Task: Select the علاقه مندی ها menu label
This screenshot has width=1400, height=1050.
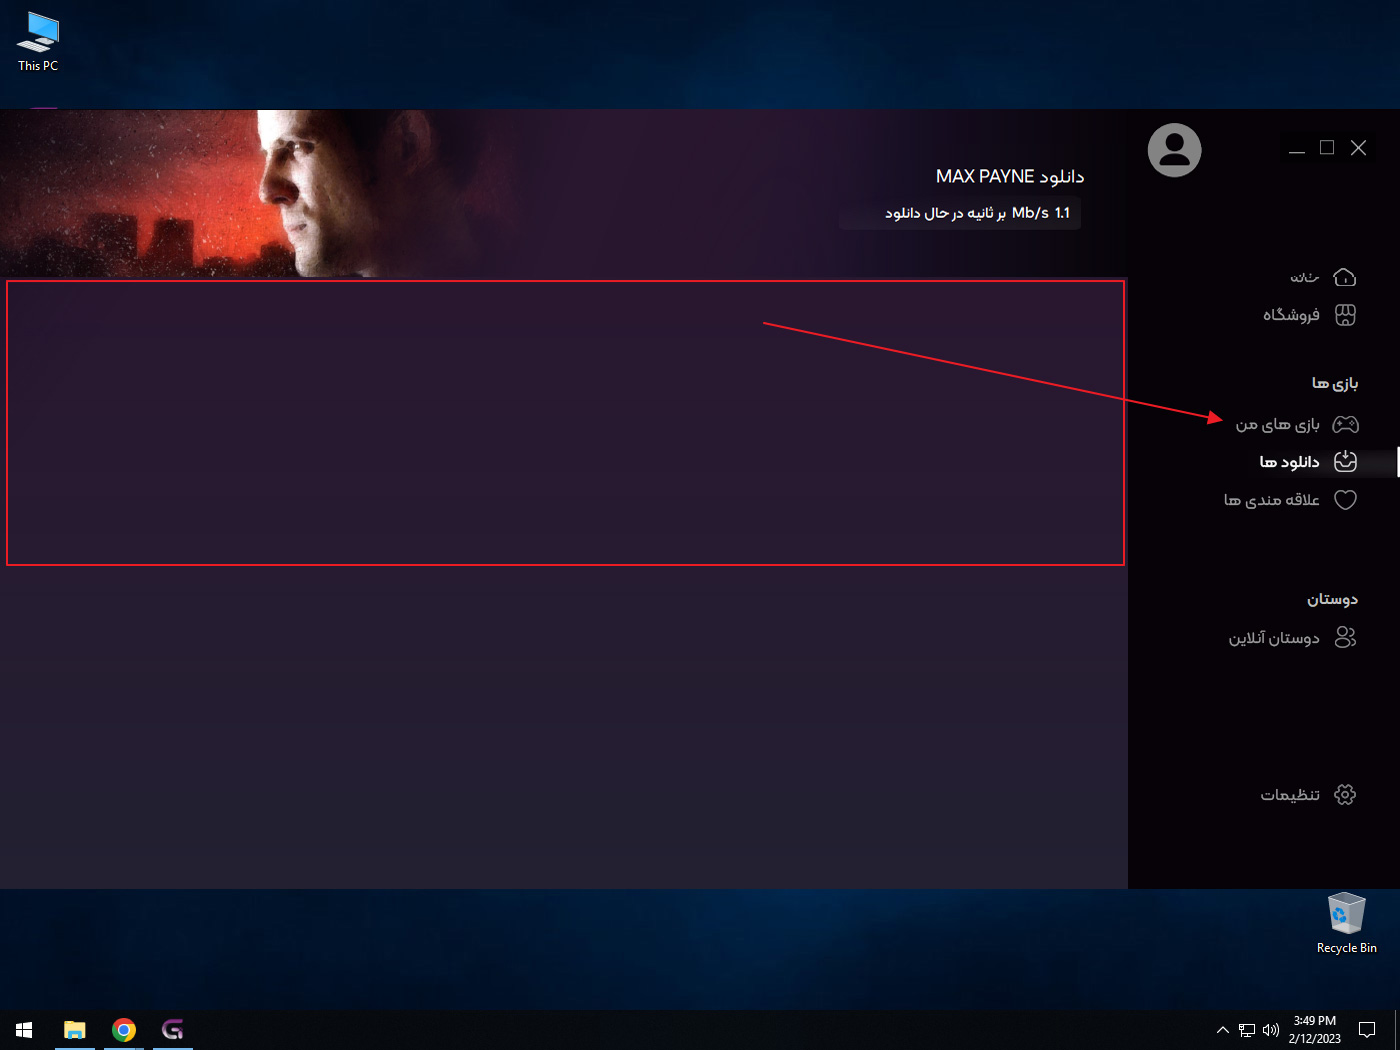Action: (x=1271, y=500)
